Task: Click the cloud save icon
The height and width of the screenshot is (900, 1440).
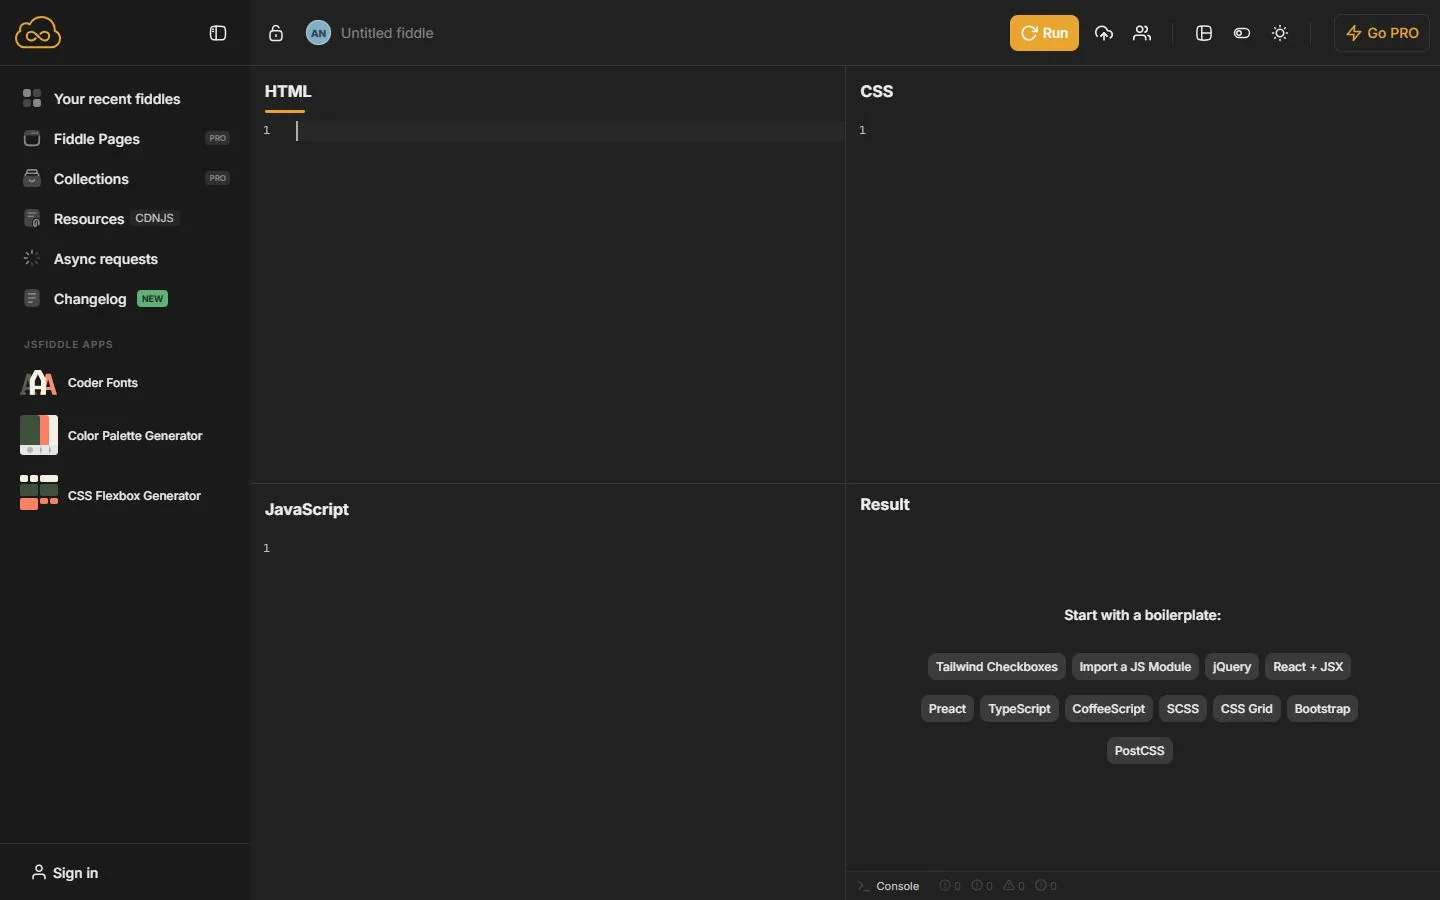Action: pyautogui.click(x=1104, y=33)
